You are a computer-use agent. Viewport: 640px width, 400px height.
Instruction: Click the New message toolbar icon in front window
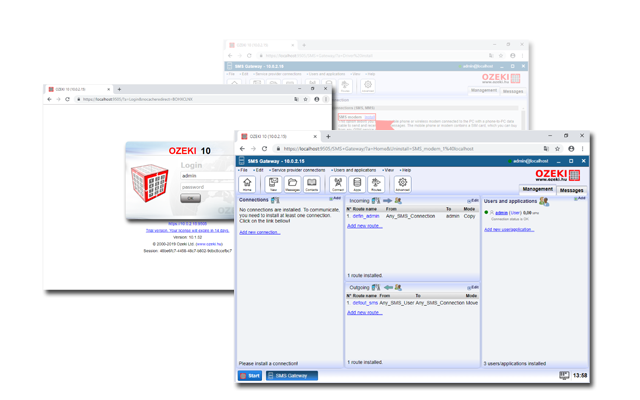coord(273,184)
